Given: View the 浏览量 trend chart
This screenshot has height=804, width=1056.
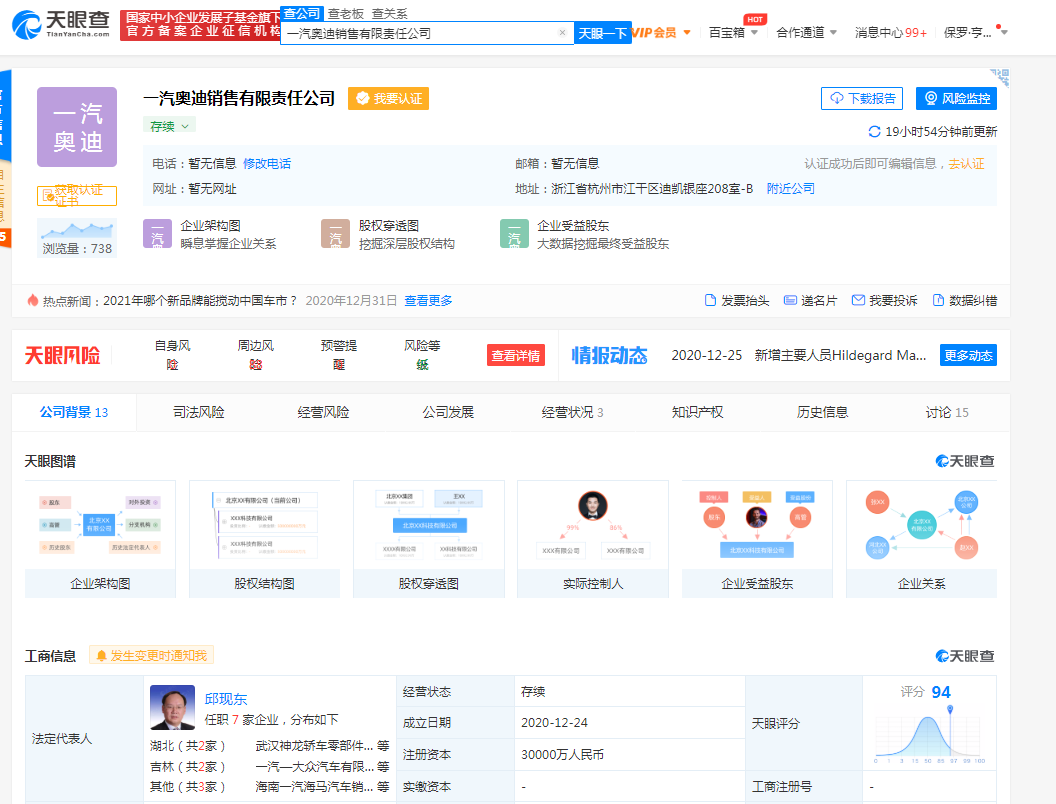Looking at the screenshot, I should pyautogui.click(x=77, y=230).
